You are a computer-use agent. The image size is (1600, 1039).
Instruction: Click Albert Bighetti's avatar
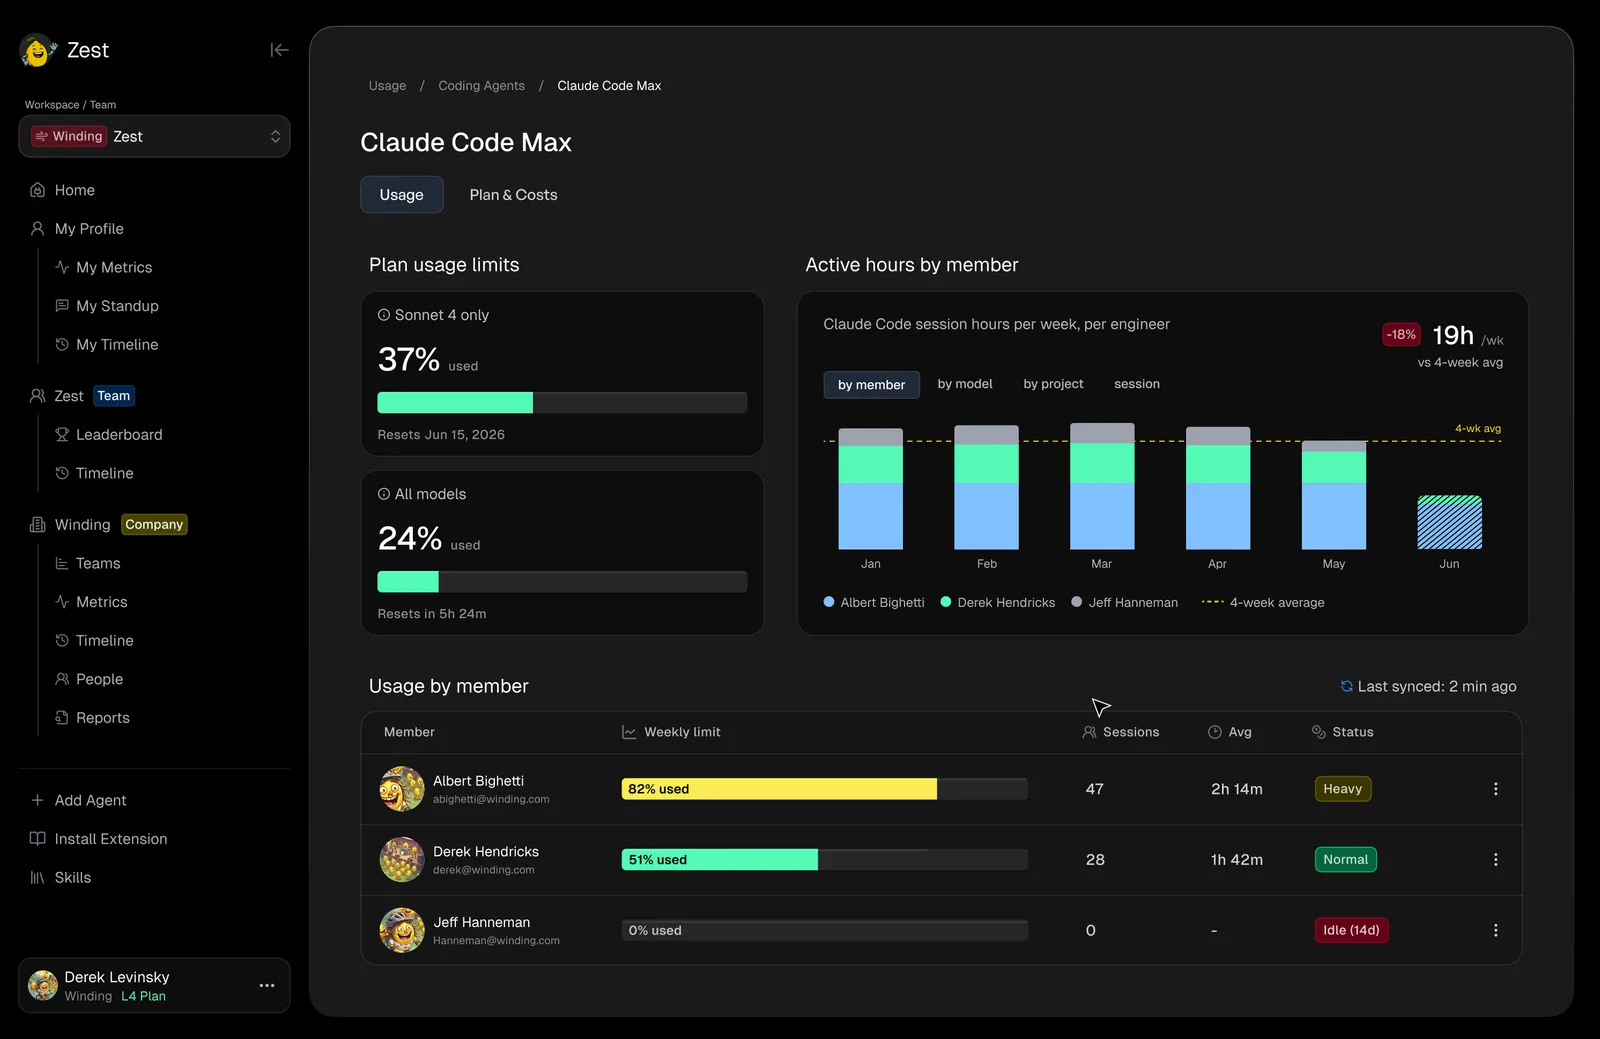click(x=402, y=789)
